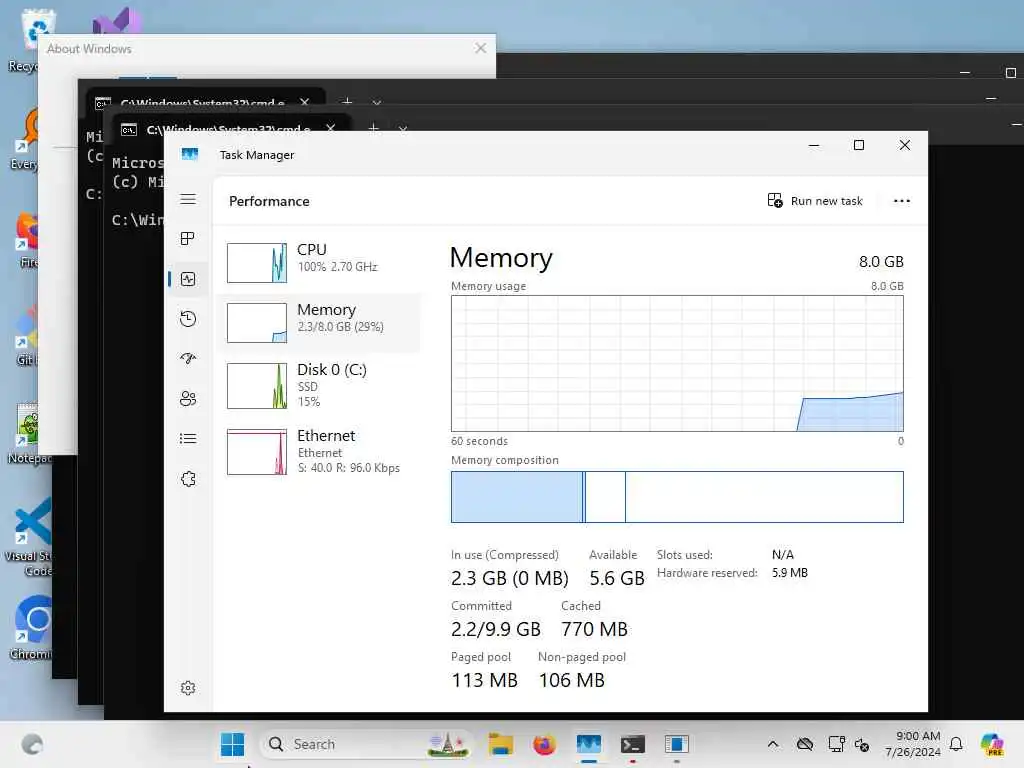Open the notification bell icon
The height and width of the screenshot is (768, 1024).
pos(956,744)
